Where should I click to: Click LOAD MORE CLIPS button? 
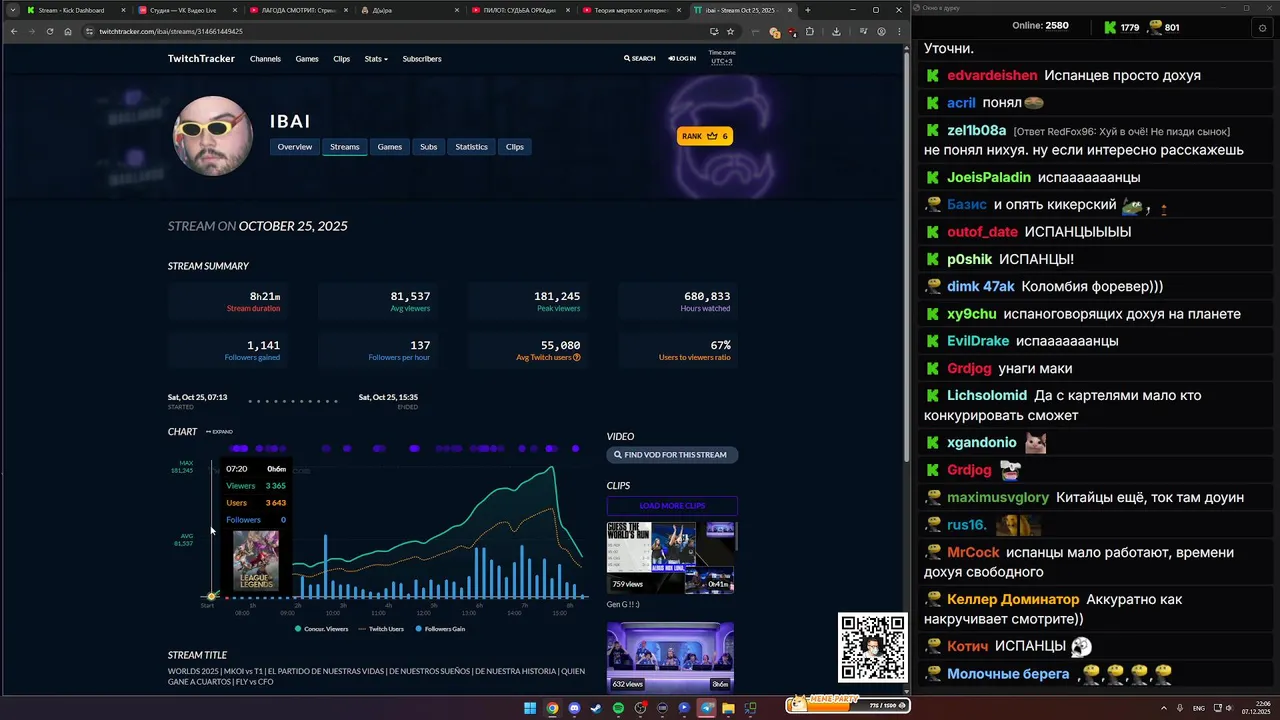pos(672,506)
